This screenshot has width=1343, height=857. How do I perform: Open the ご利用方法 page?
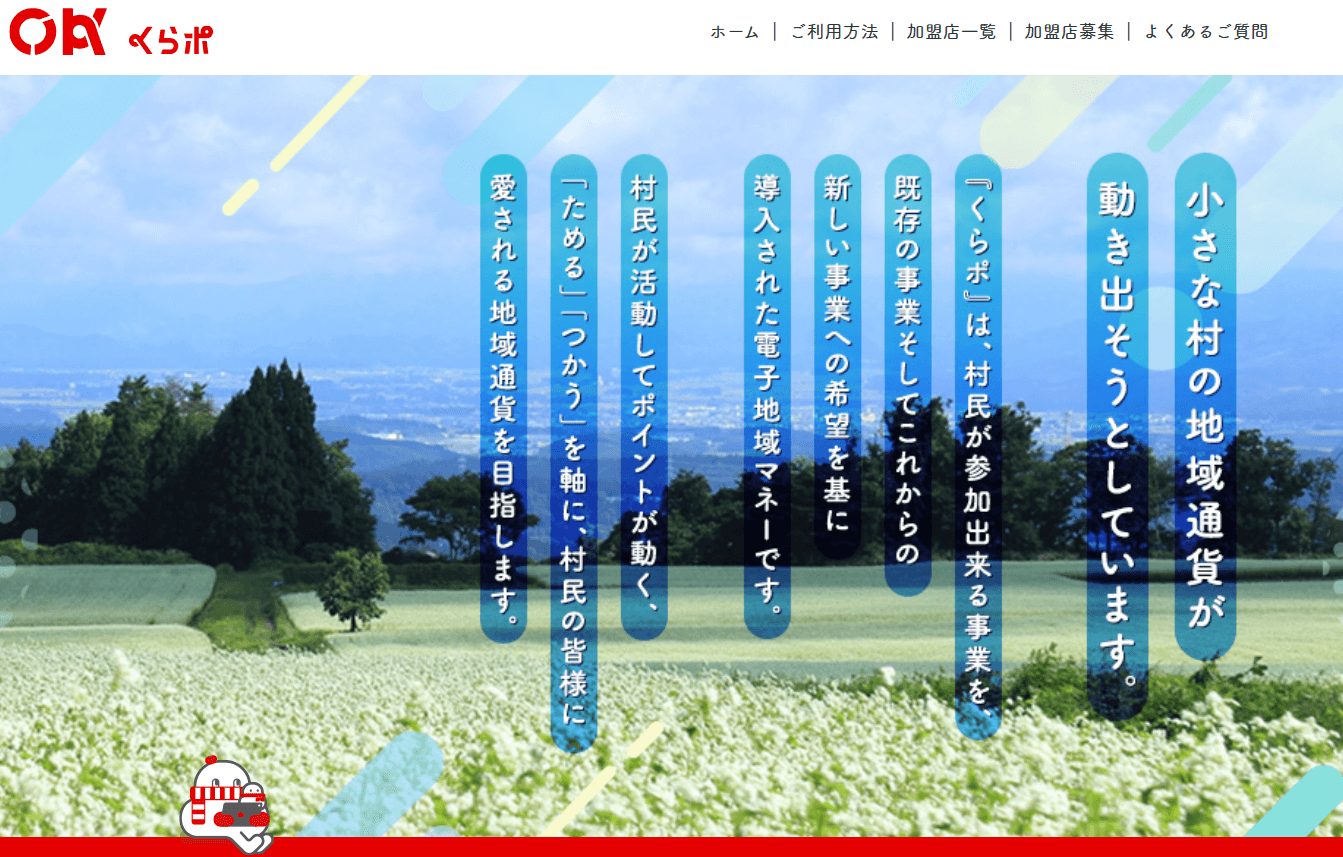(x=833, y=32)
